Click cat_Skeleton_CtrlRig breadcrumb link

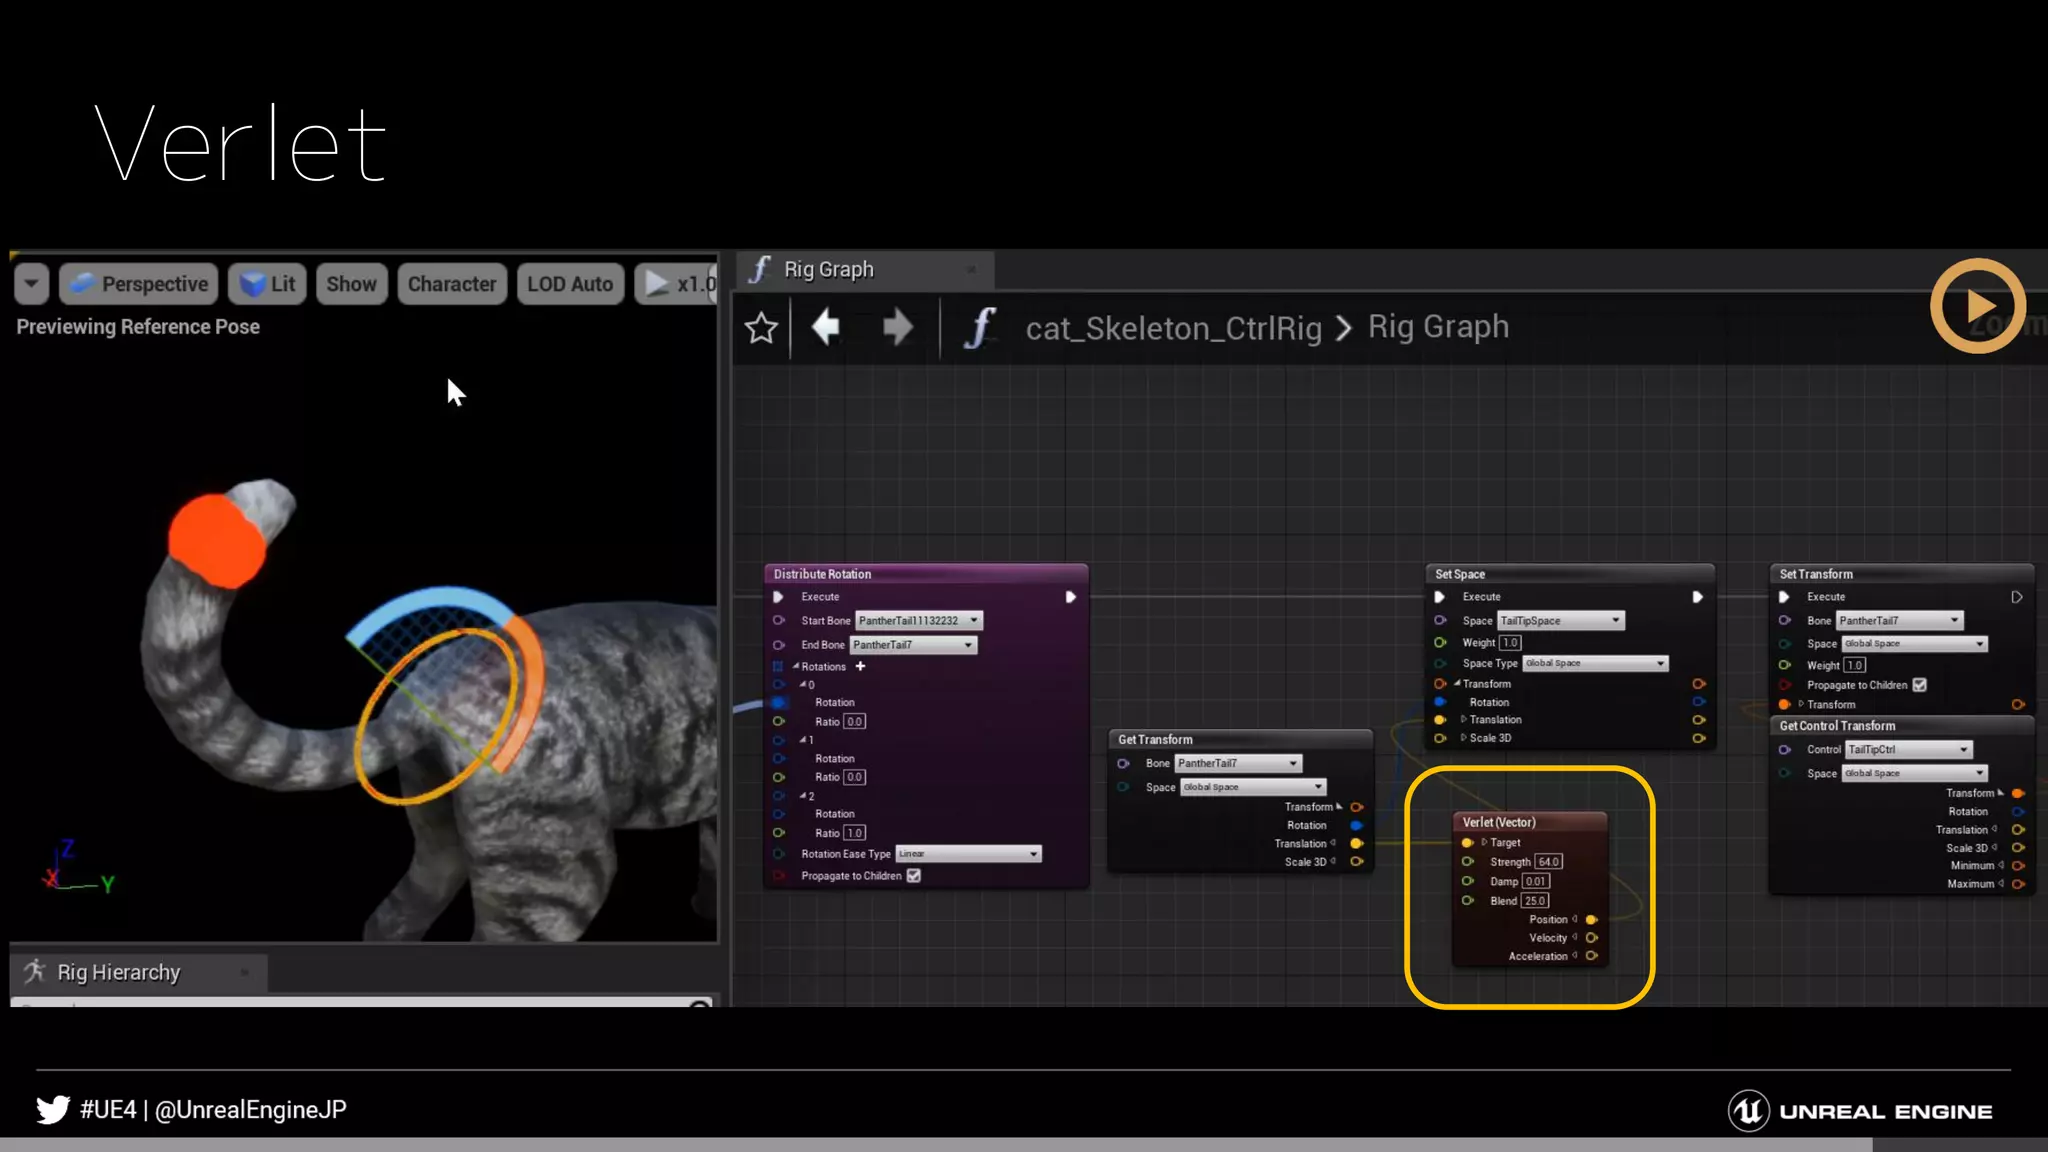[x=1173, y=328]
